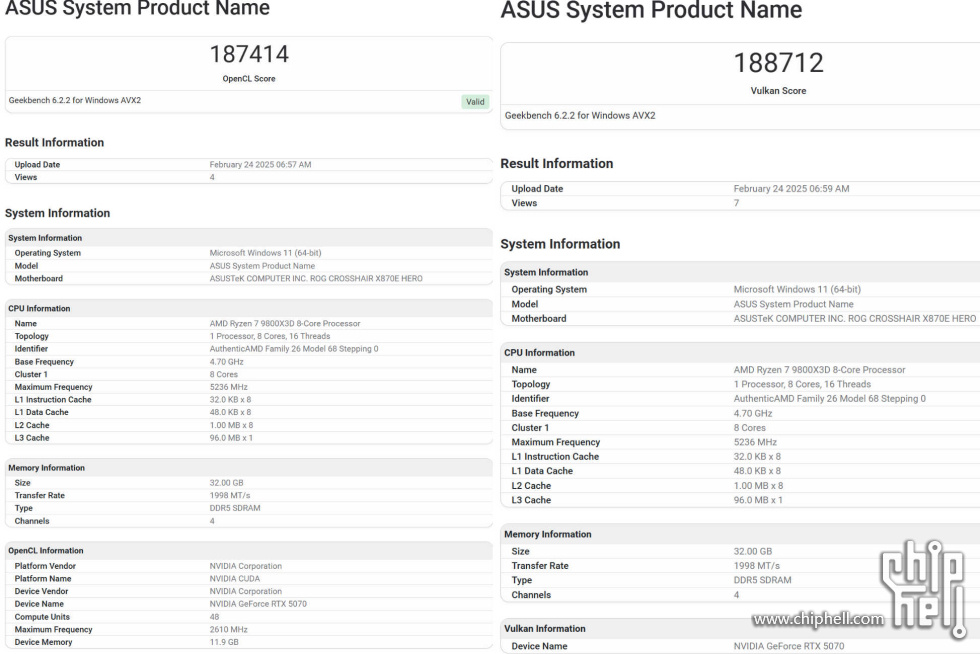Click the "DDR5 SDRAM" Type value on the OpenCL page
The image size is (980, 654).
[x=235, y=509]
